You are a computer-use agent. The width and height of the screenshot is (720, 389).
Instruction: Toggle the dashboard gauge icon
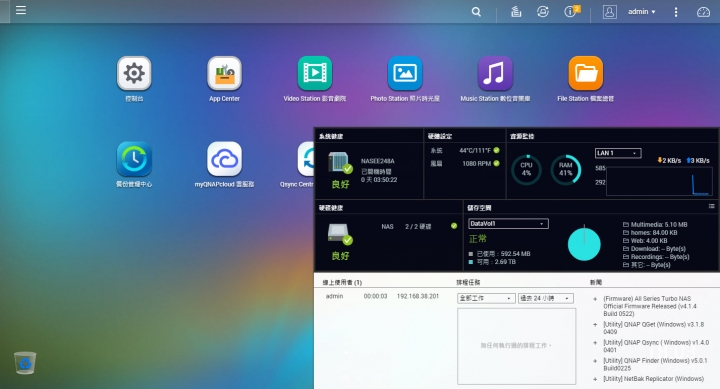click(x=703, y=12)
